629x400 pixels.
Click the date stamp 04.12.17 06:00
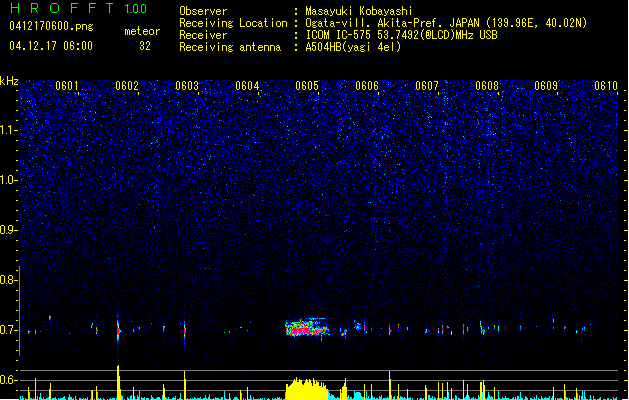pos(51,46)
